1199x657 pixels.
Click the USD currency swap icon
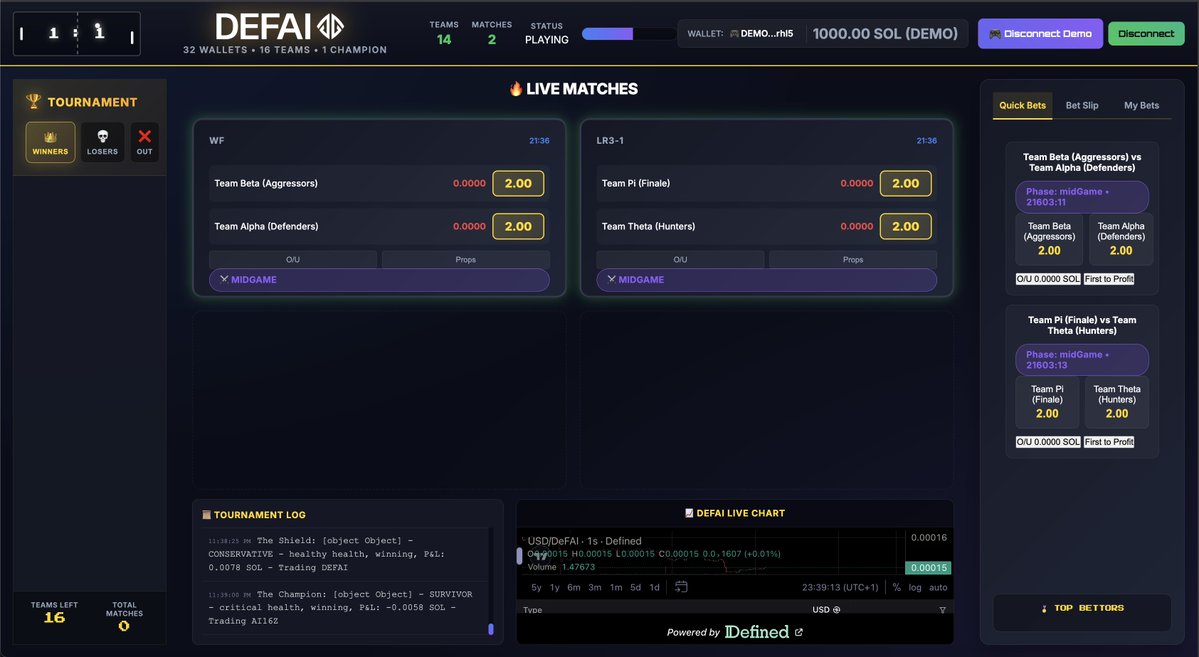837,610
